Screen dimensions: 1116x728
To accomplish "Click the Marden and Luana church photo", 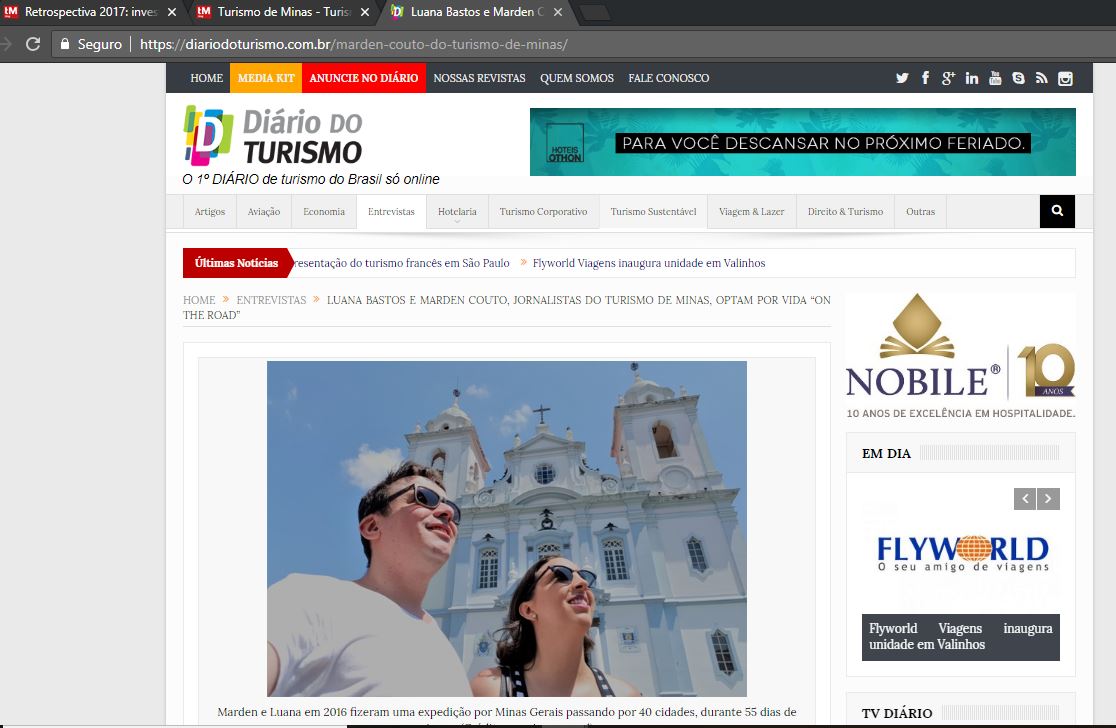I will [507, 529].
